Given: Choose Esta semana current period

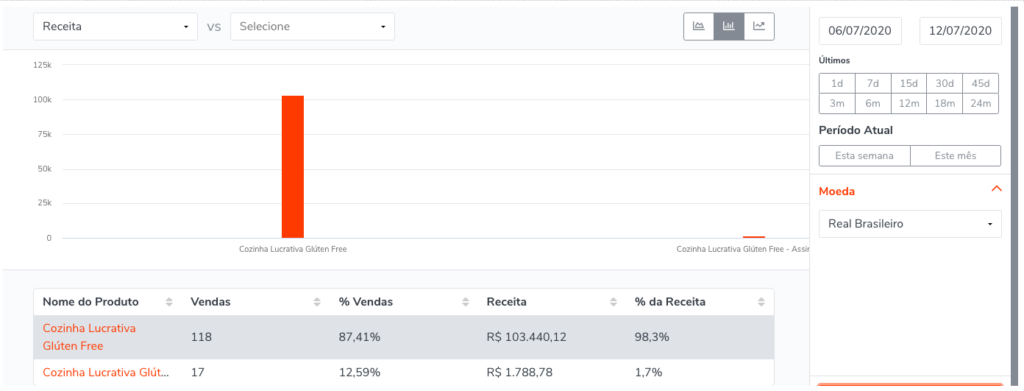Looking at the screenshot, I should pos(864,156).
